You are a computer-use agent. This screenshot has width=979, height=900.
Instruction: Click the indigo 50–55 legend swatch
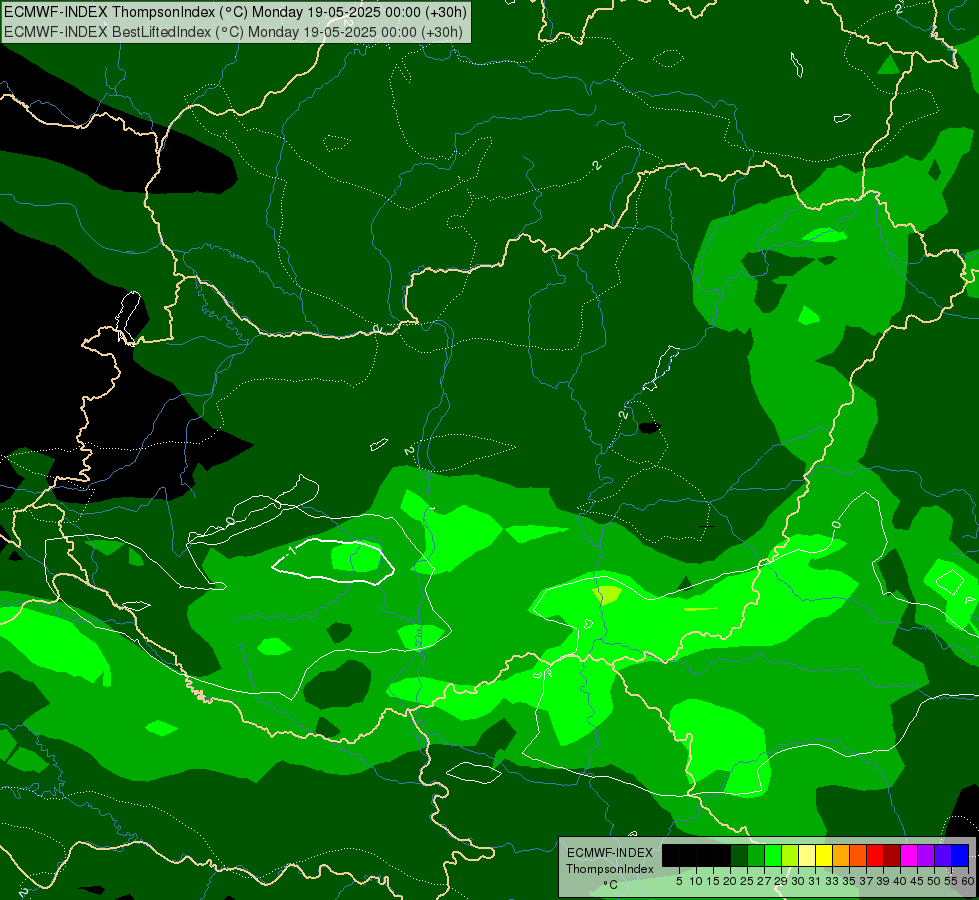click(x=943, y=855)
